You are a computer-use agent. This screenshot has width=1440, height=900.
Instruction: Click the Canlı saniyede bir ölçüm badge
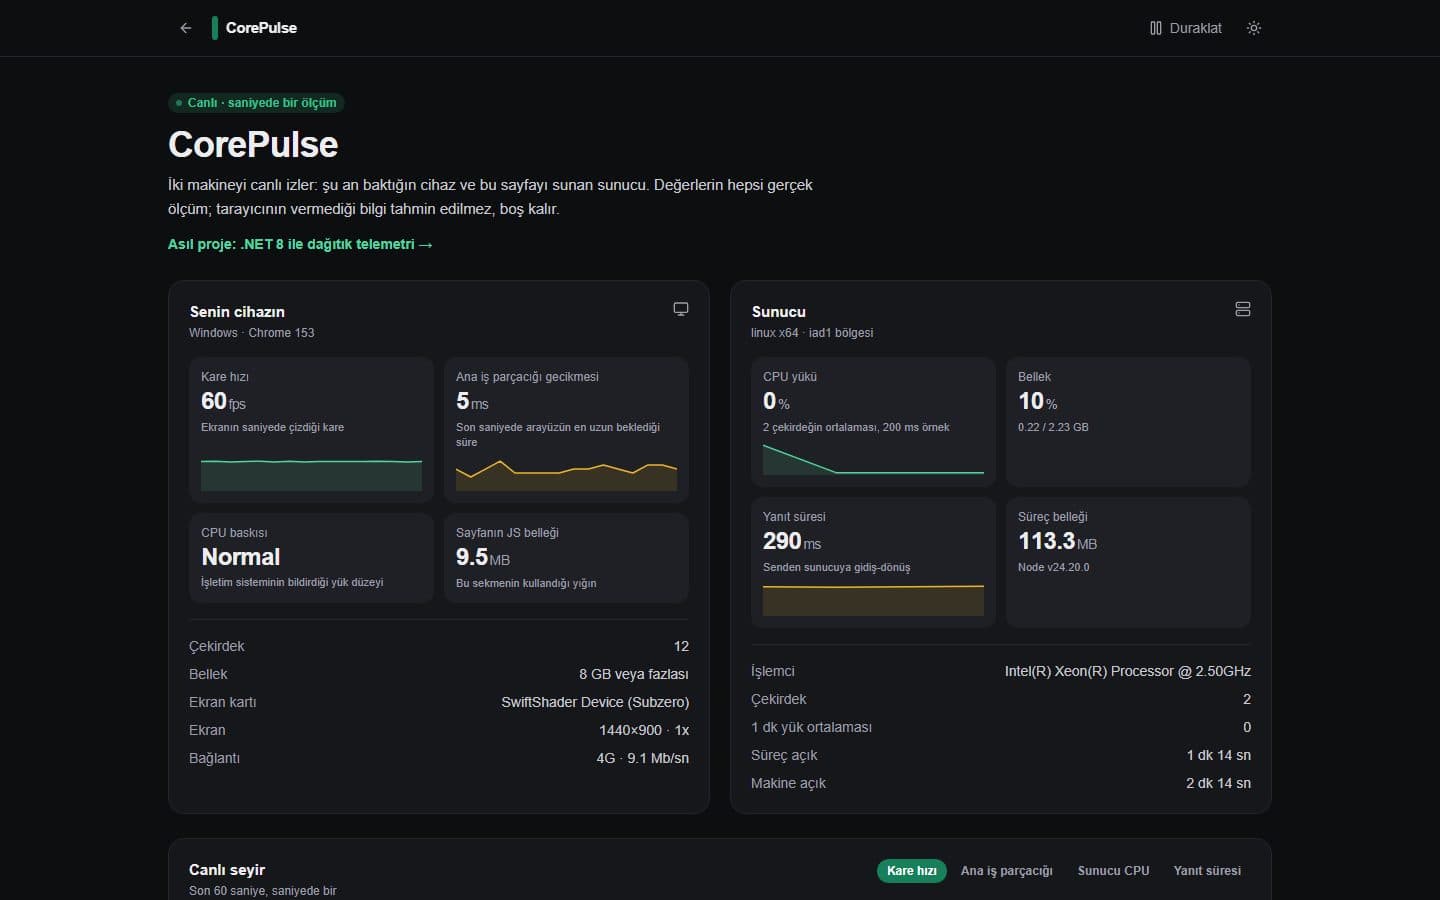[257, 103]
